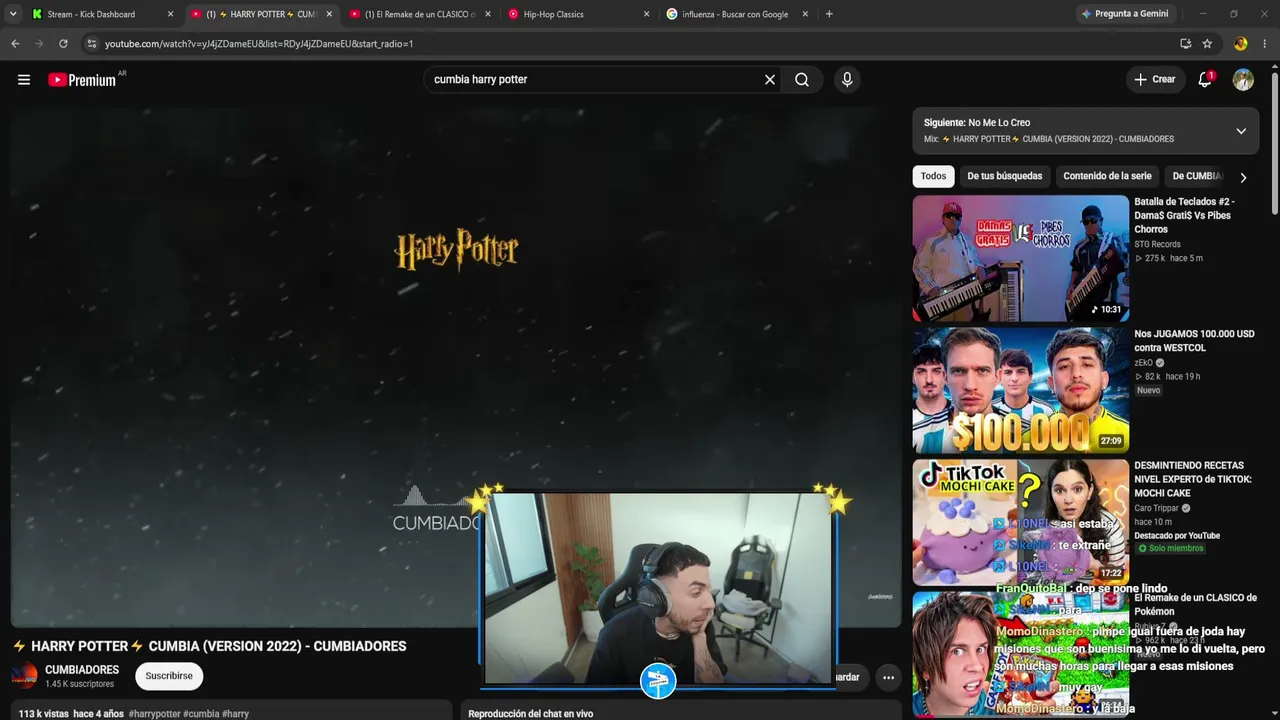
Task: Go back with the browser back arrow
Action: pyautogui.click(x=15, y=44)
